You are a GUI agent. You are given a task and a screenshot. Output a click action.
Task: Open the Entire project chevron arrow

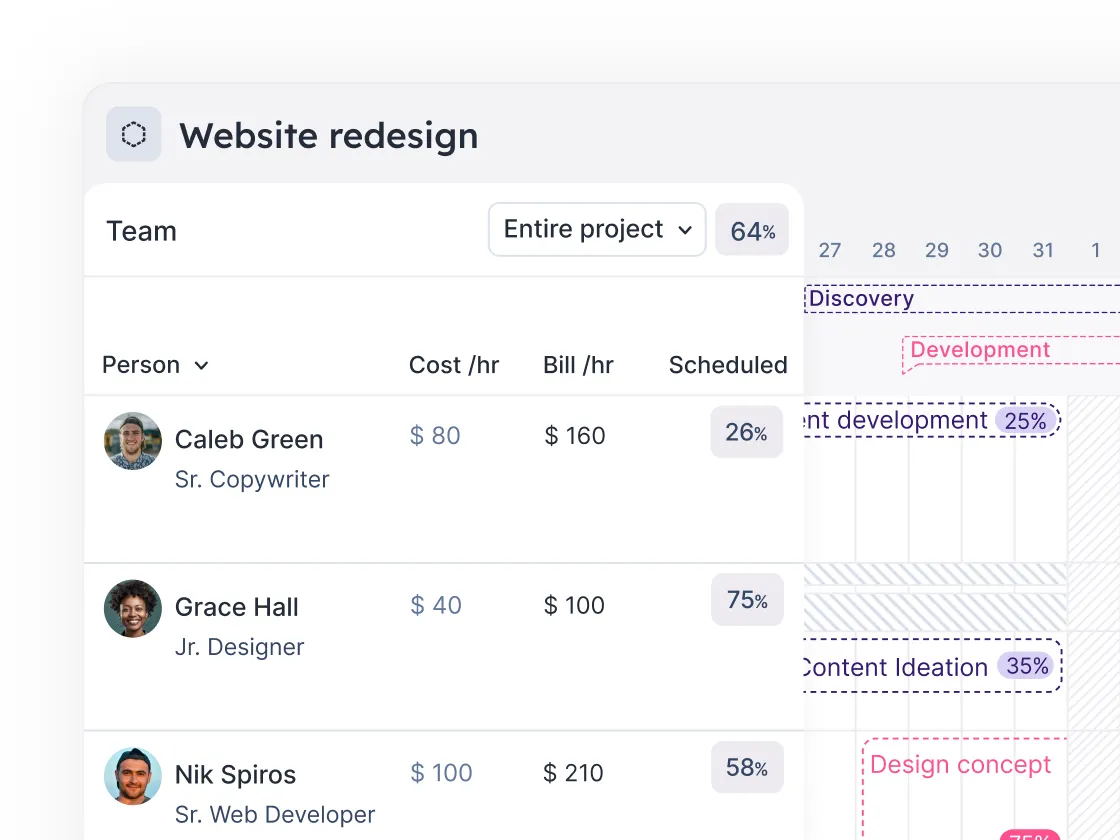(687, 229)
